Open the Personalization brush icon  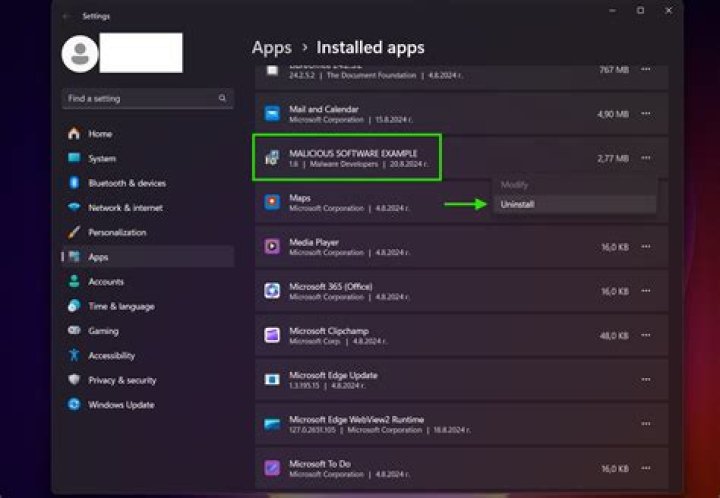(74, 232)
